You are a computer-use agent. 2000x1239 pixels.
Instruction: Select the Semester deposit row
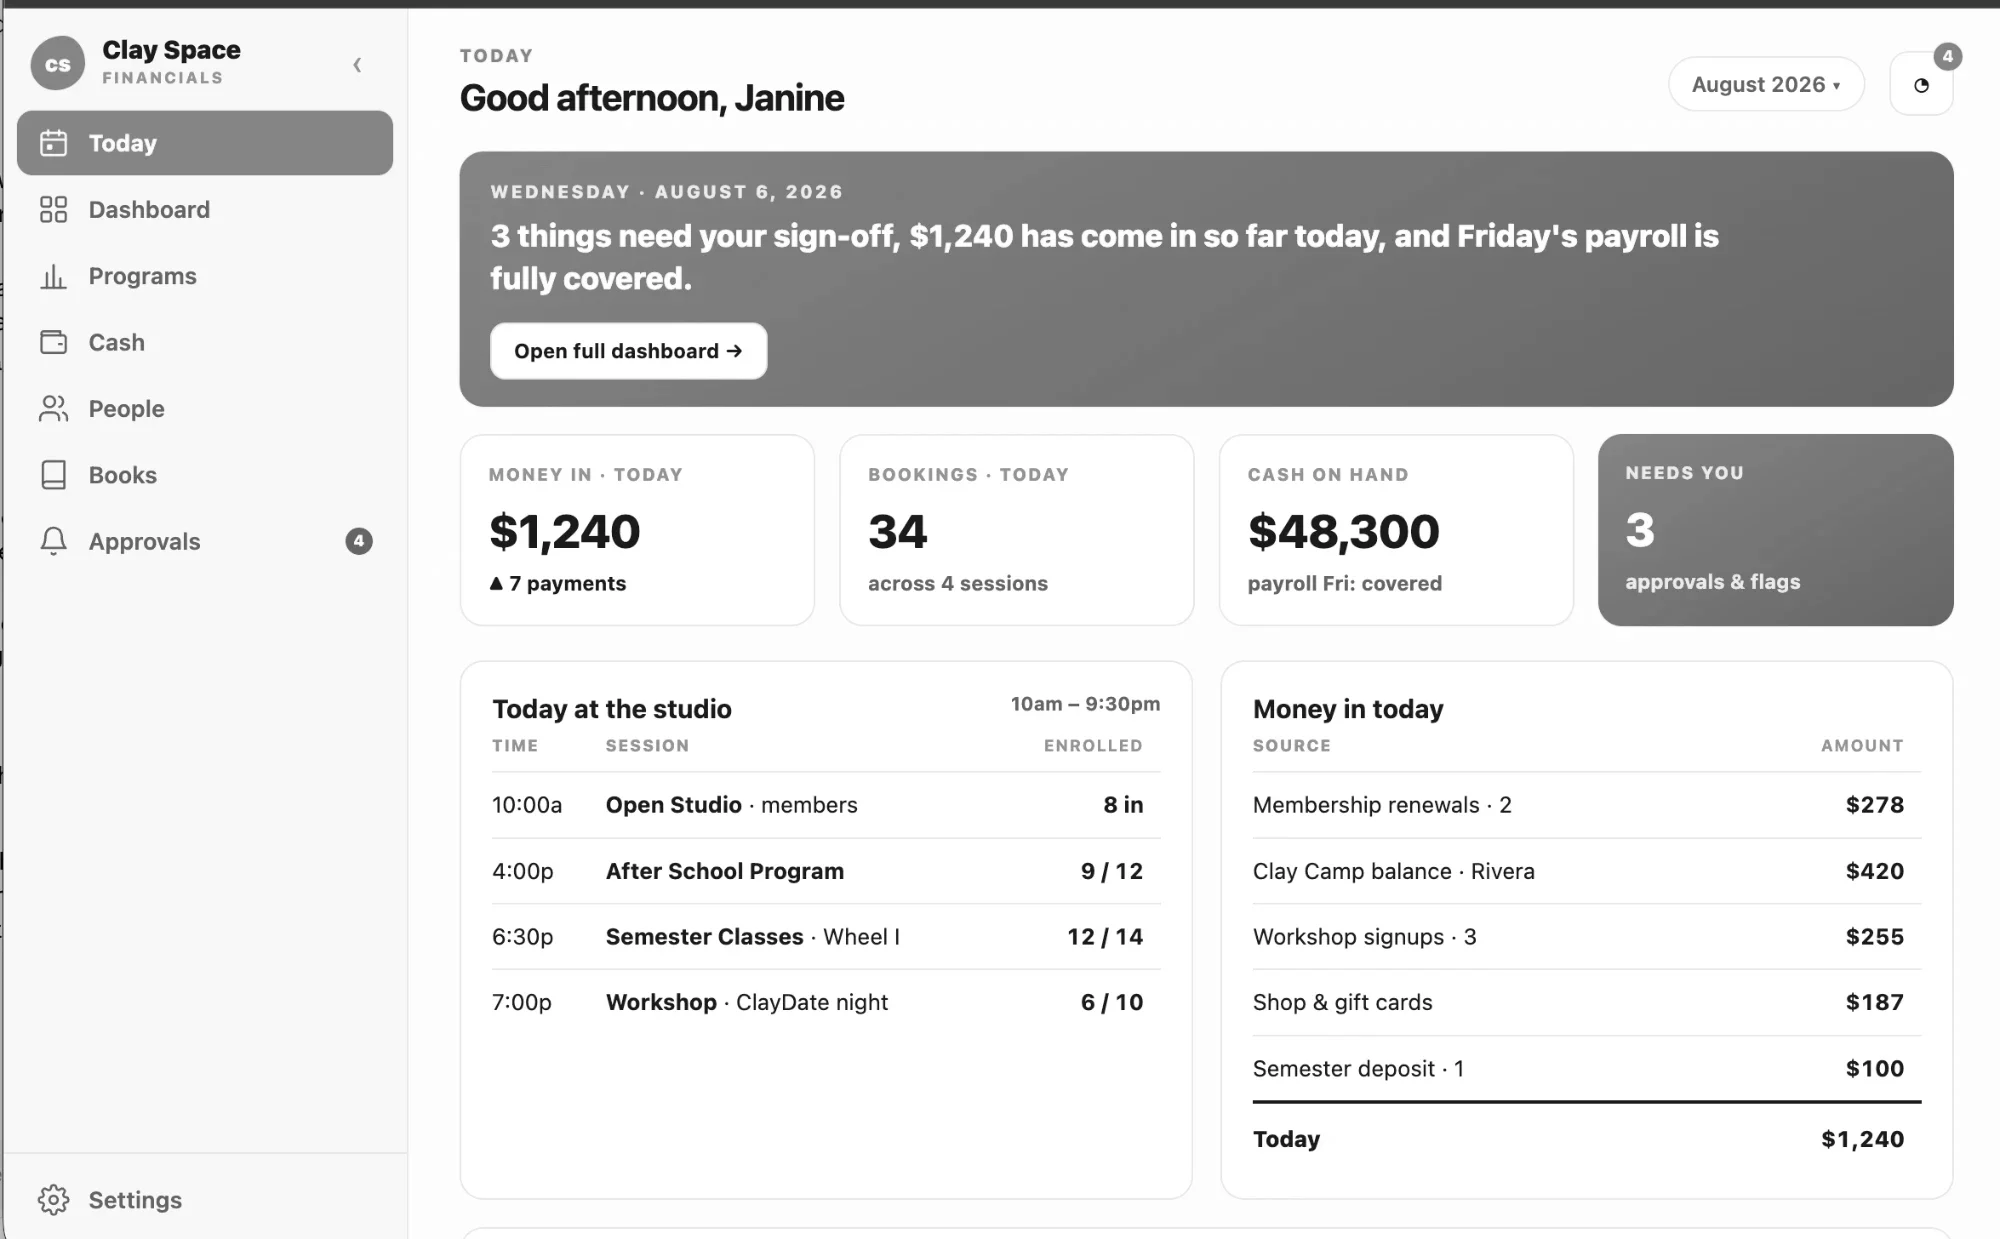click(x=1586, y=1068)
